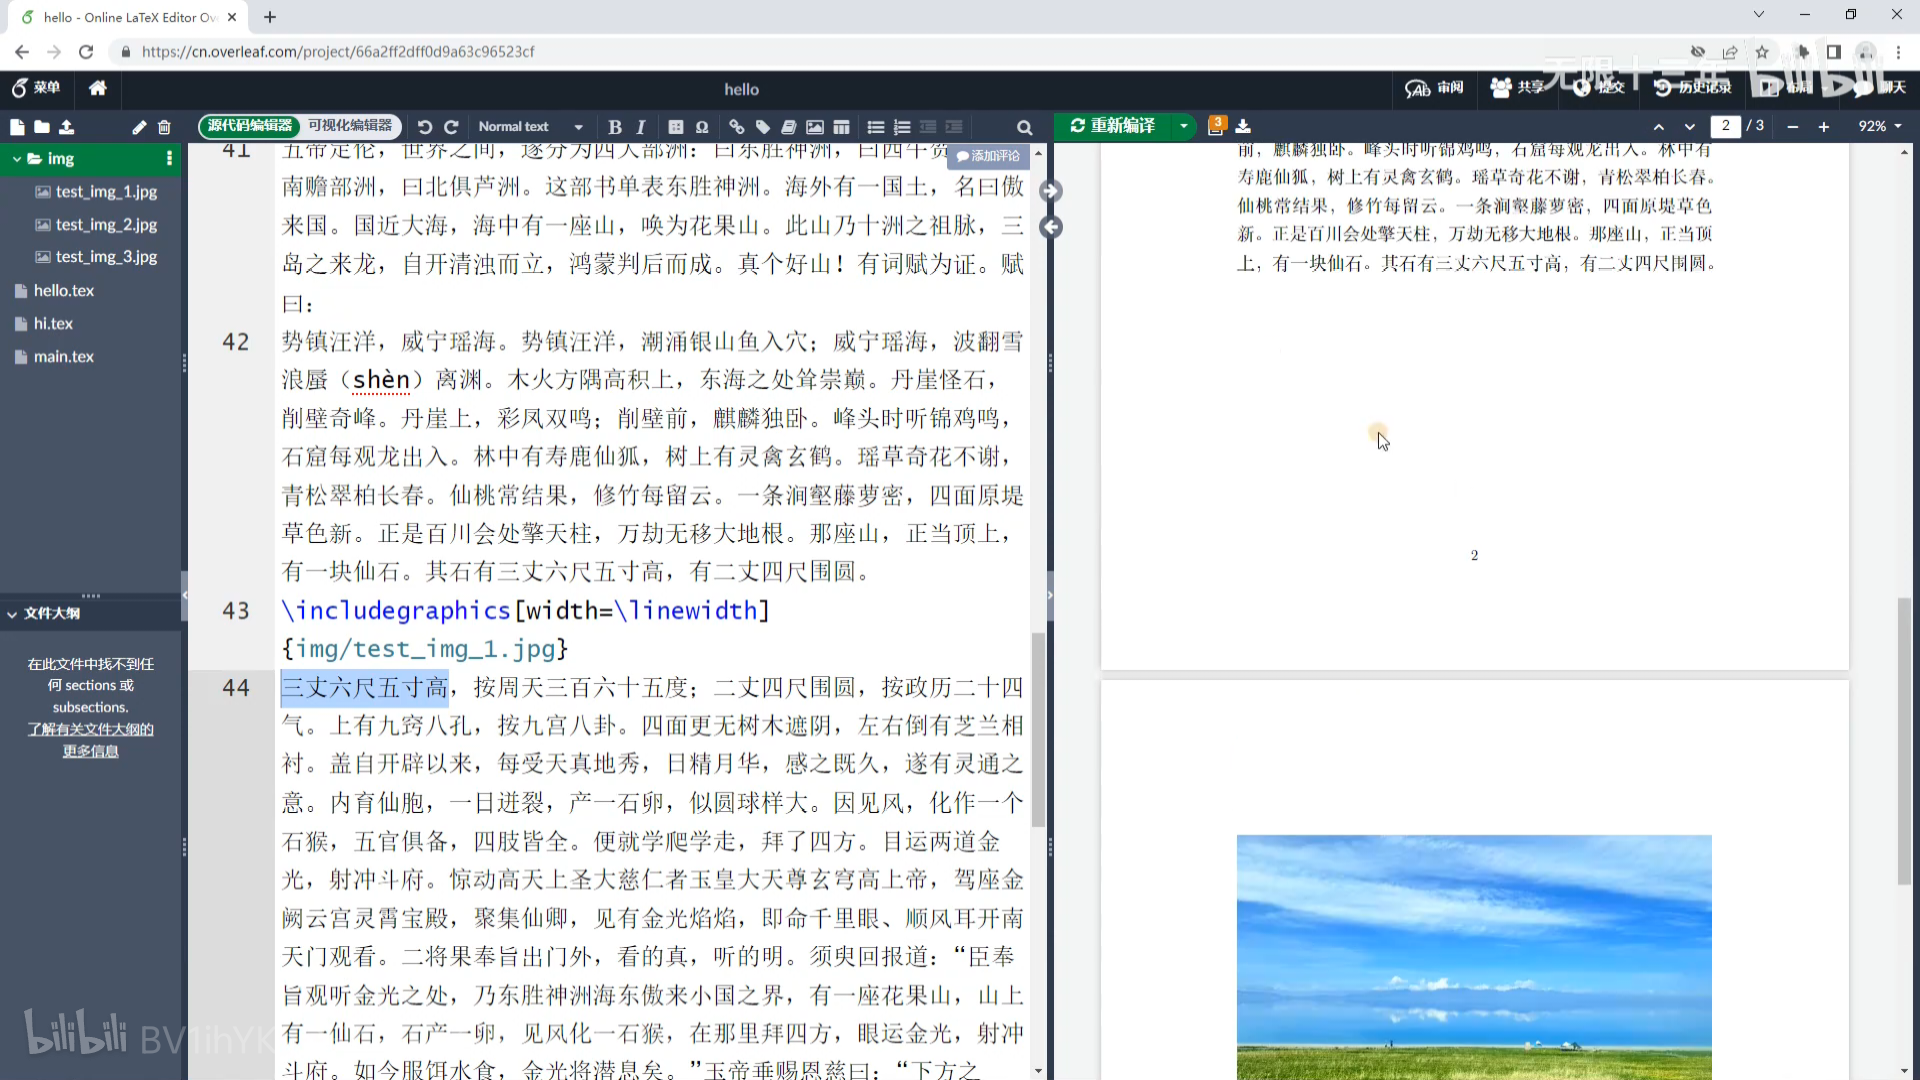This screenshot has height=1080, width=1920.
Task: Download the compiled PDF
Action: pos(1243,126)
